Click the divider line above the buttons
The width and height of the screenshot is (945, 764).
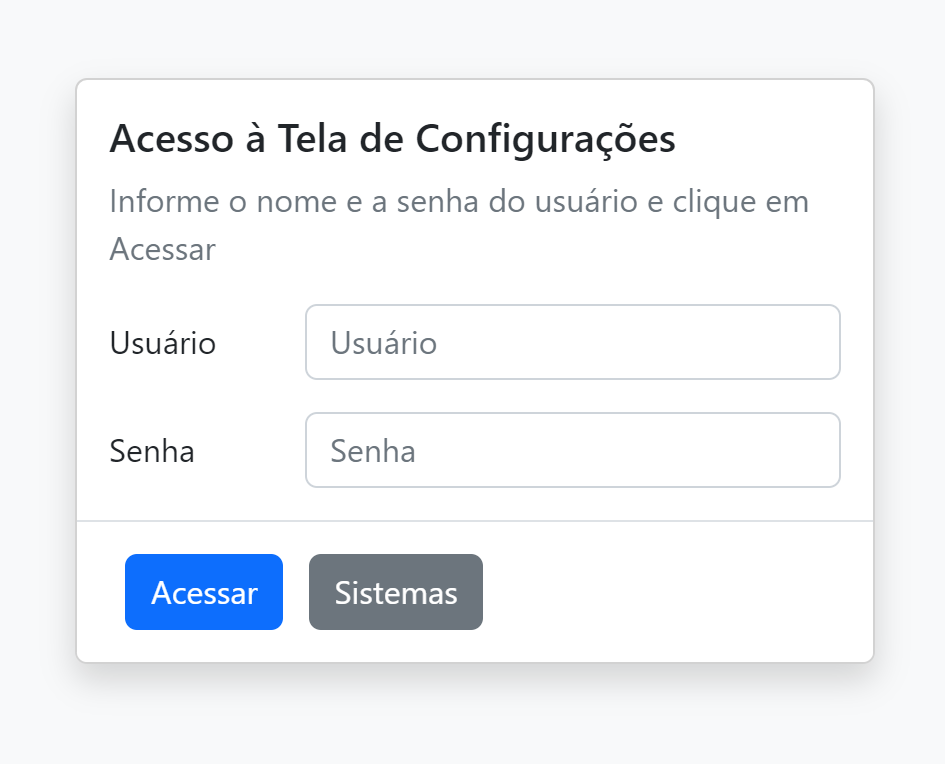[x=475, y=521]
